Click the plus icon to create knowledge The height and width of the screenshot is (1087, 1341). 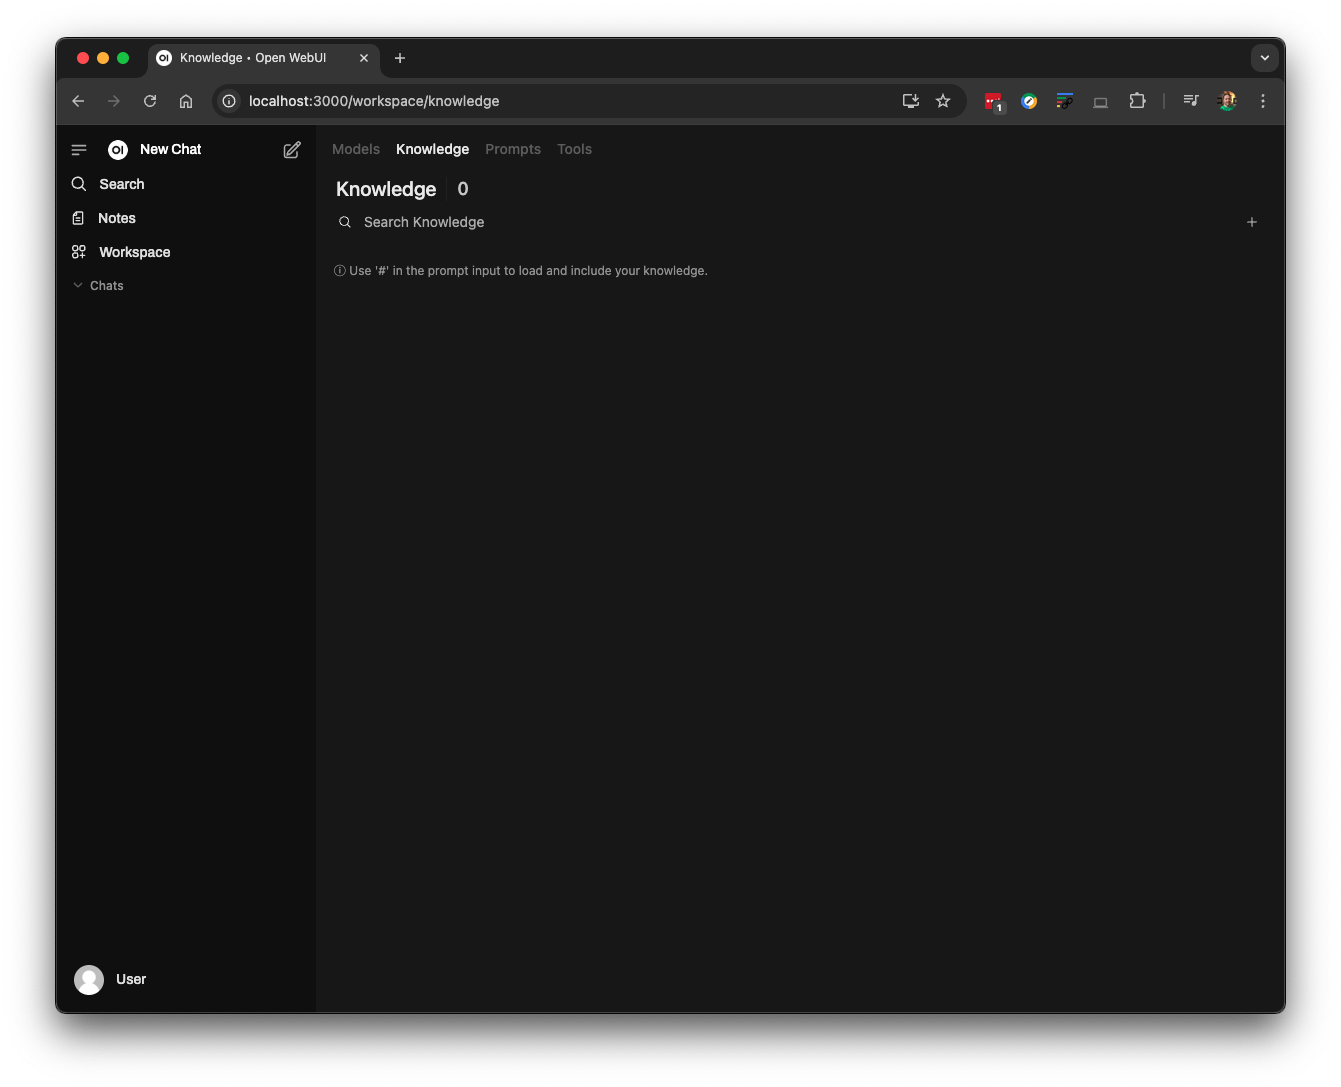(1251, 222)
